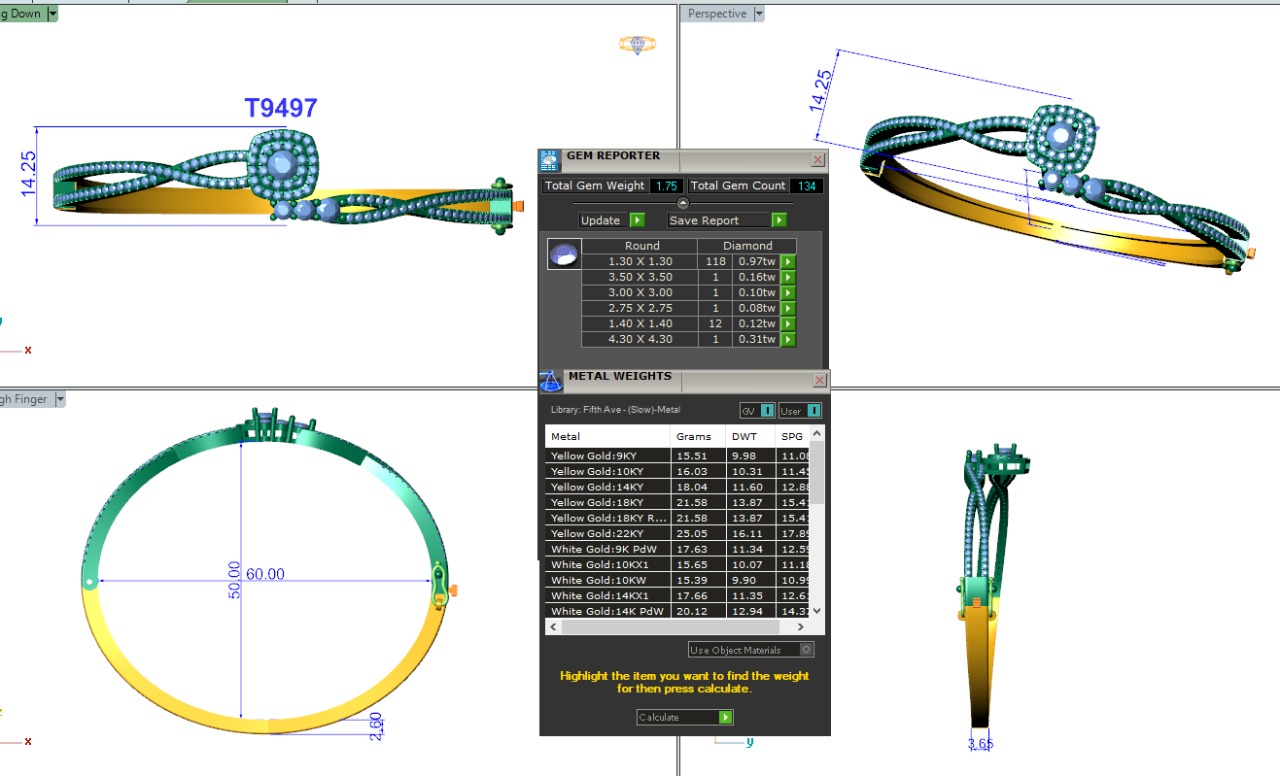The width and height of the screenshot is (1280, 776).
Task: Click the 1.30 X 1.30 gem size cell
Action: [x=641, y=261]
